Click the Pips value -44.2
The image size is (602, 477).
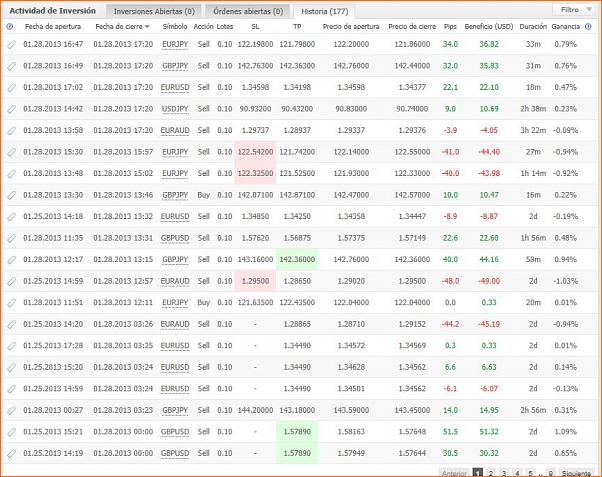[450, 324]
